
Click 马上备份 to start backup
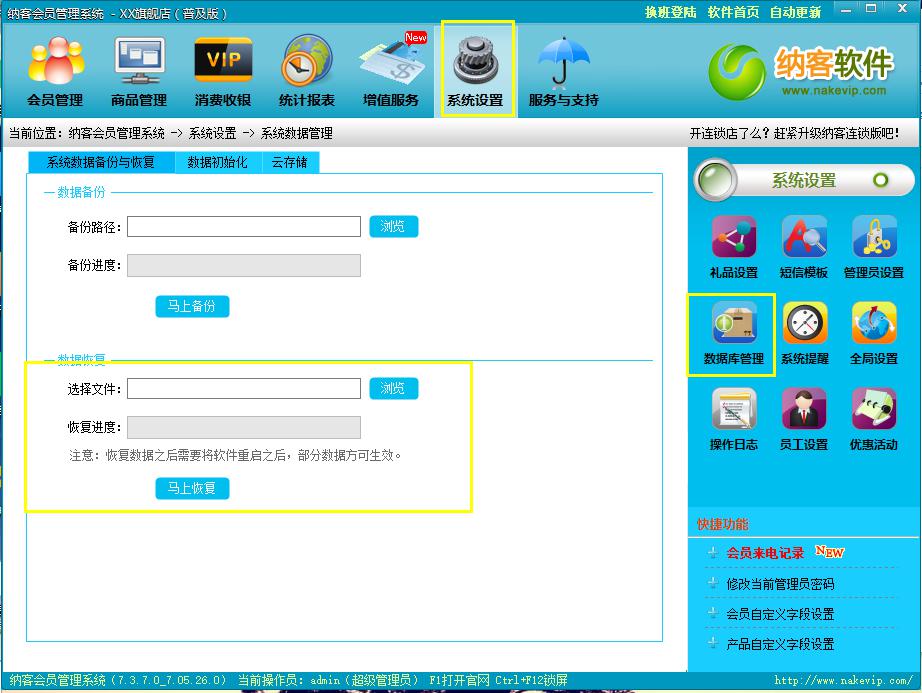click(x=192, y=306)
